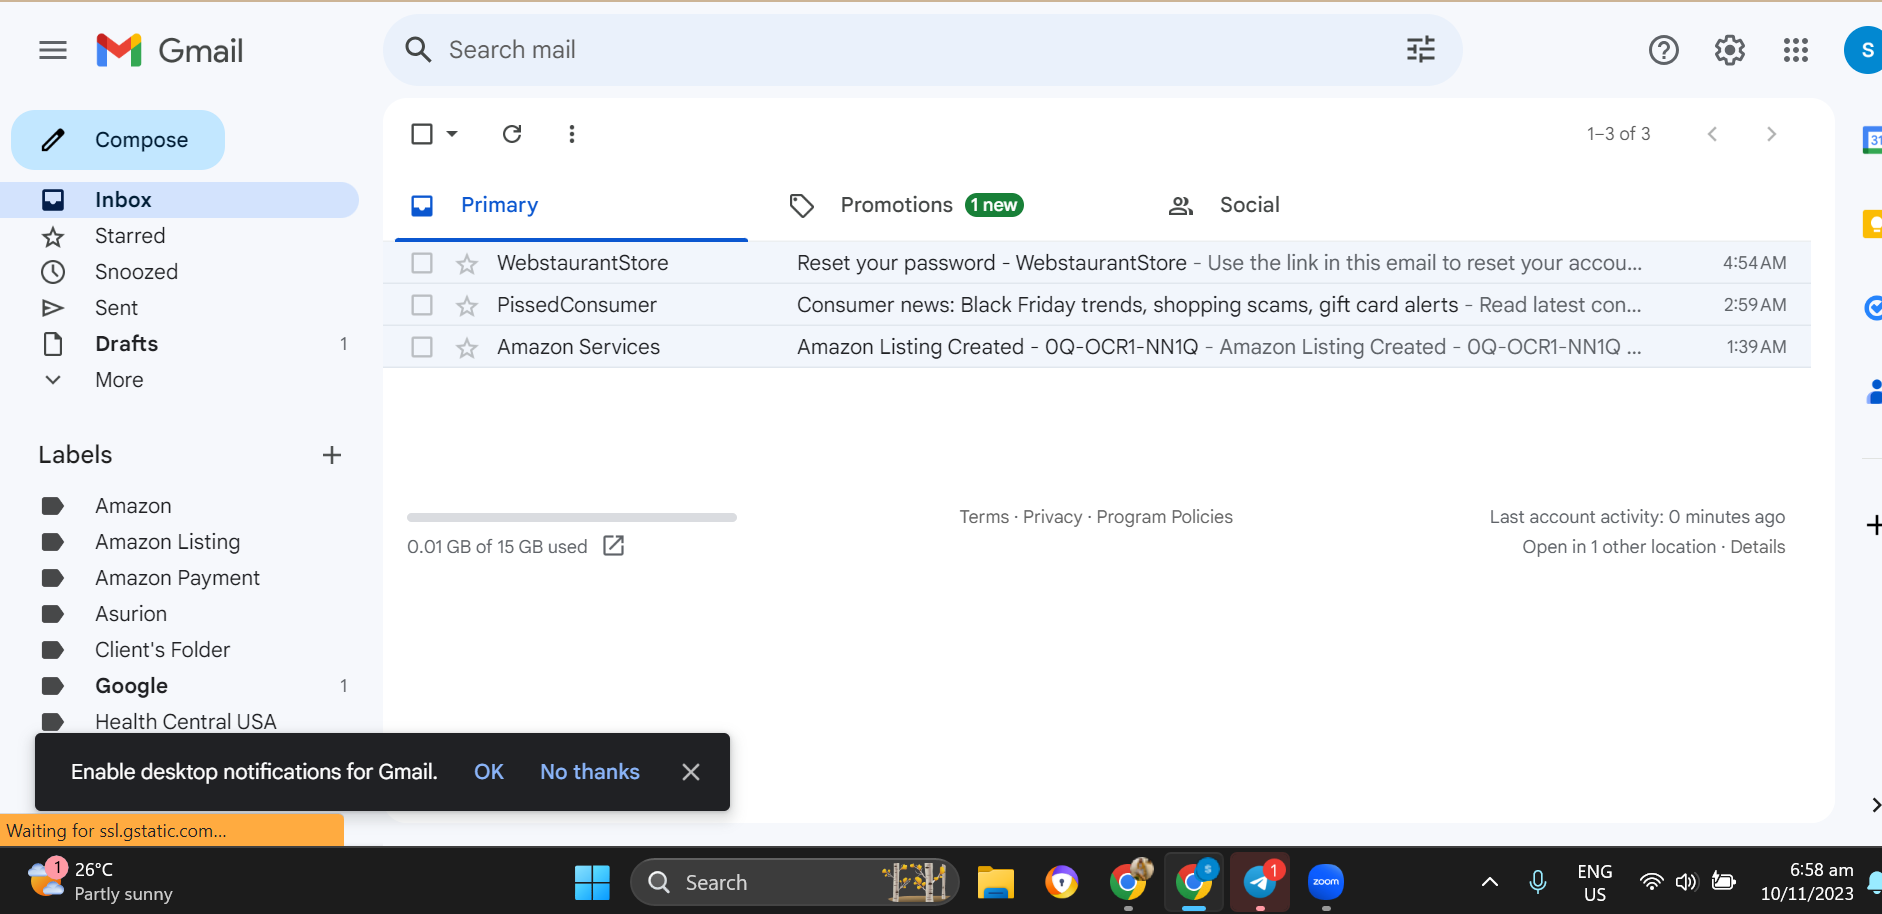Open the Amazon Listing label
Viewport: 1882px width, 914px height.
[168, 542]
